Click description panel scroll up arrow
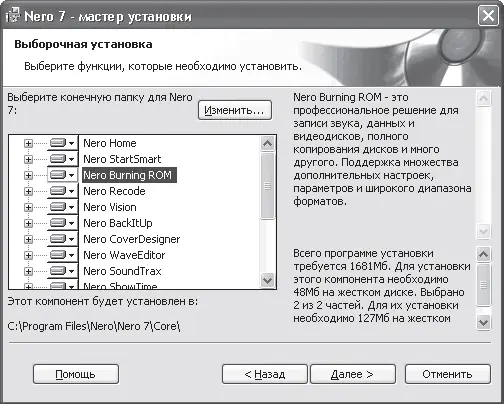 coord(483,99)
